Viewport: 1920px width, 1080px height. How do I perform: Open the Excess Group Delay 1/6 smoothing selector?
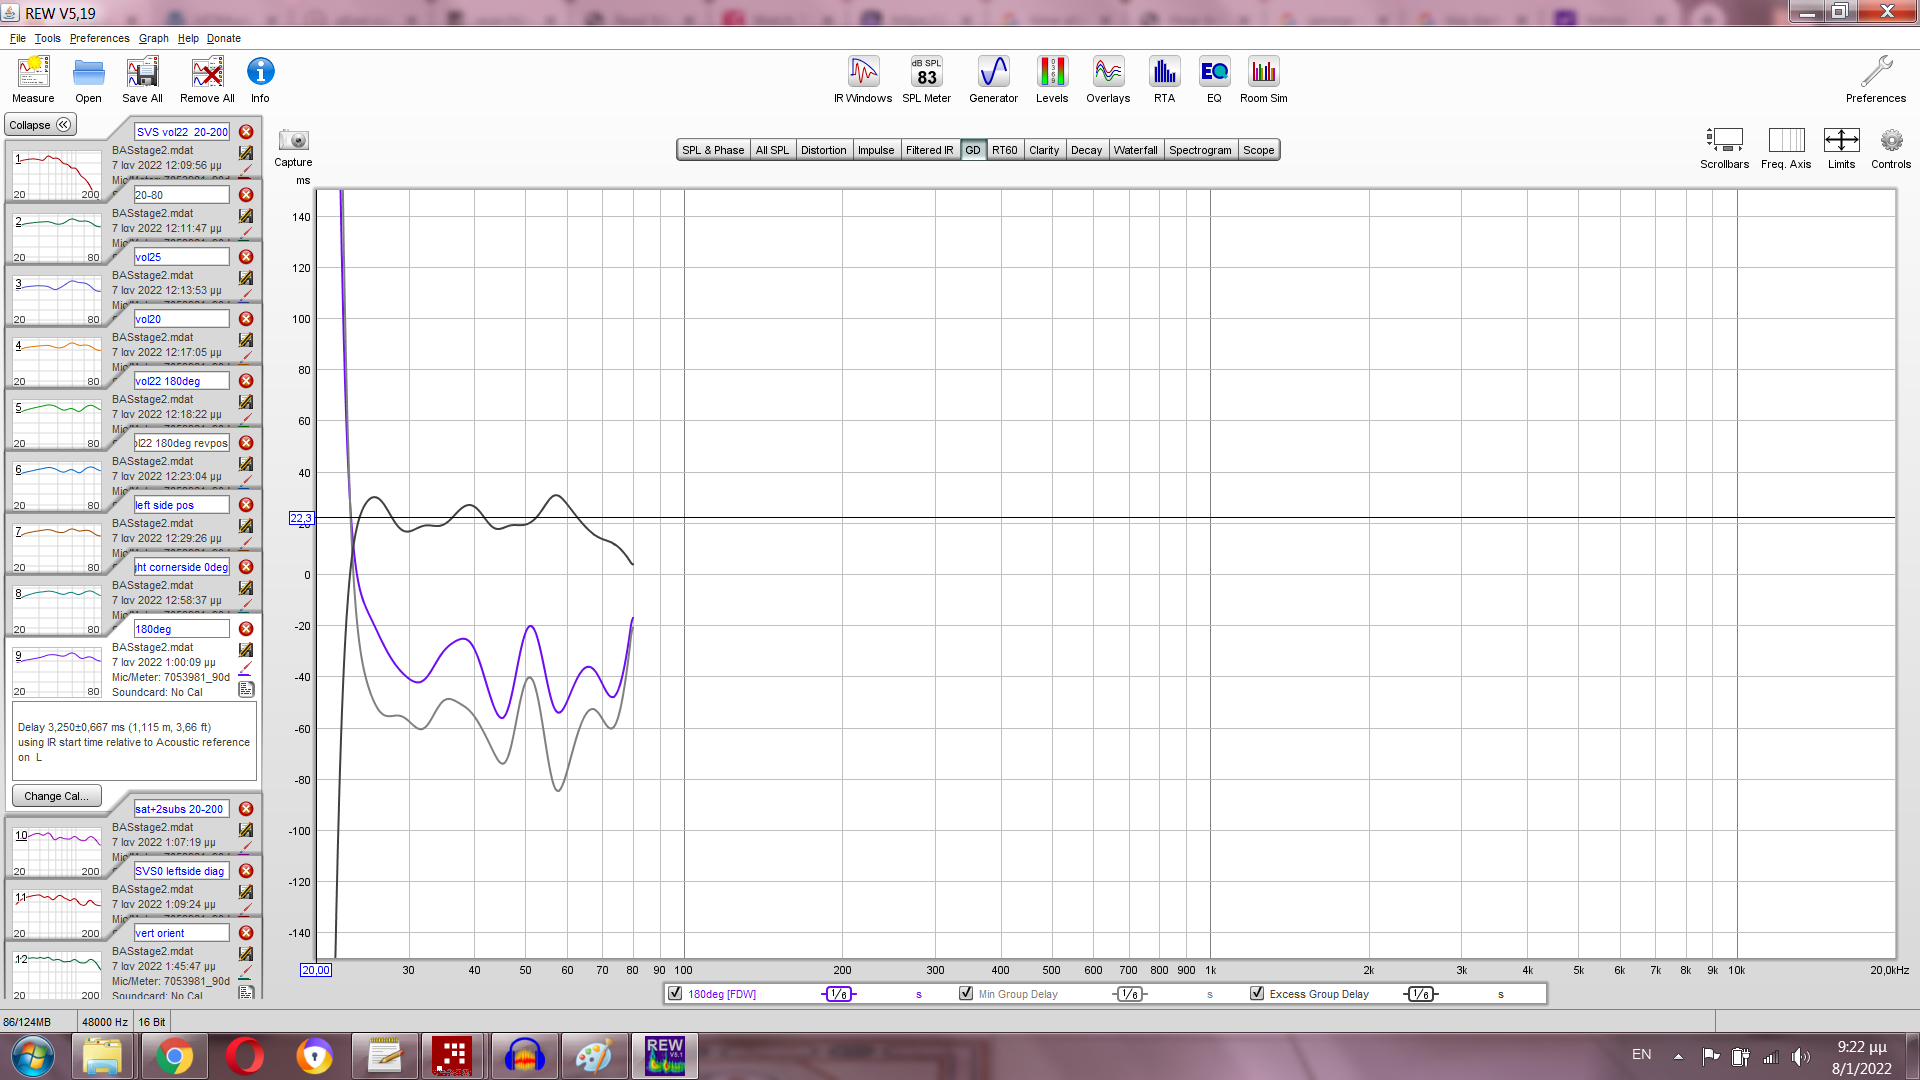(1420, 994)
